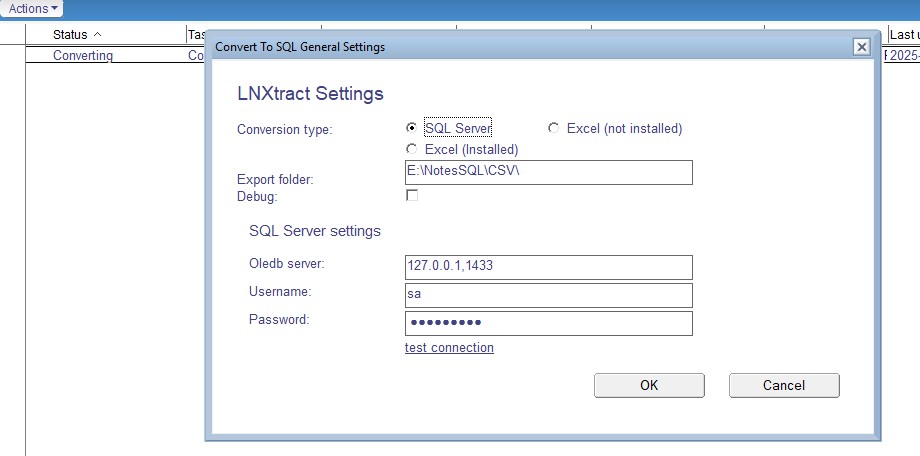Click the Convert To SQL General Settings title bar
This screenshot has width=920, height=456.
pos(500,47)
